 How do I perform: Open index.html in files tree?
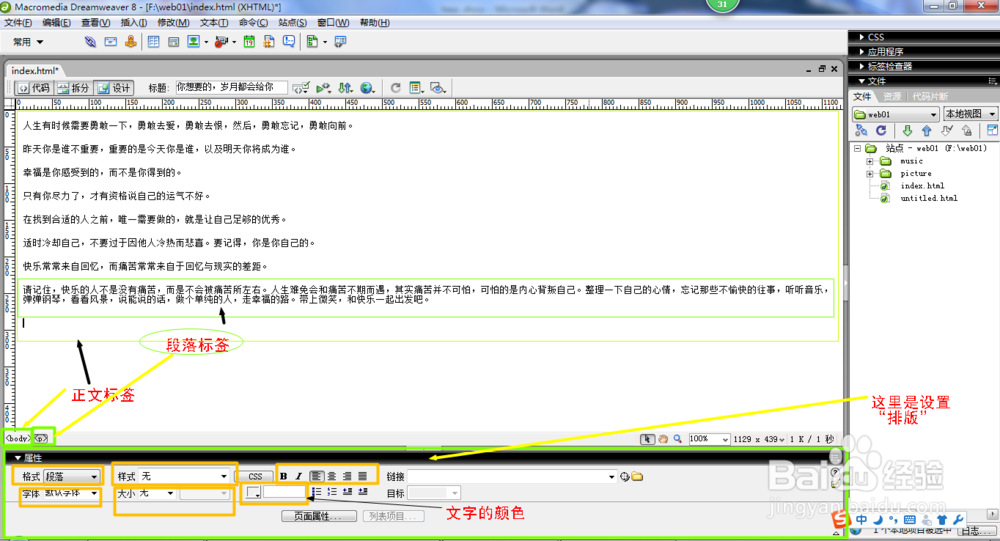click(x=922, y=186)
